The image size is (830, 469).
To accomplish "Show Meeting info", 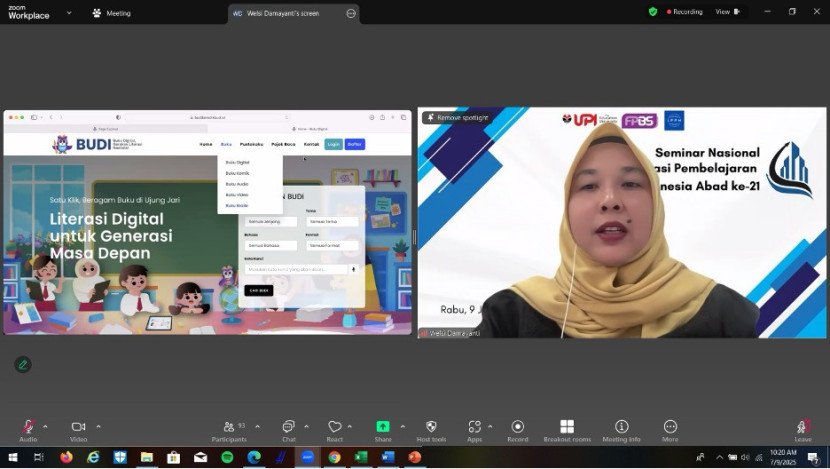I will [x=621, y=427].
